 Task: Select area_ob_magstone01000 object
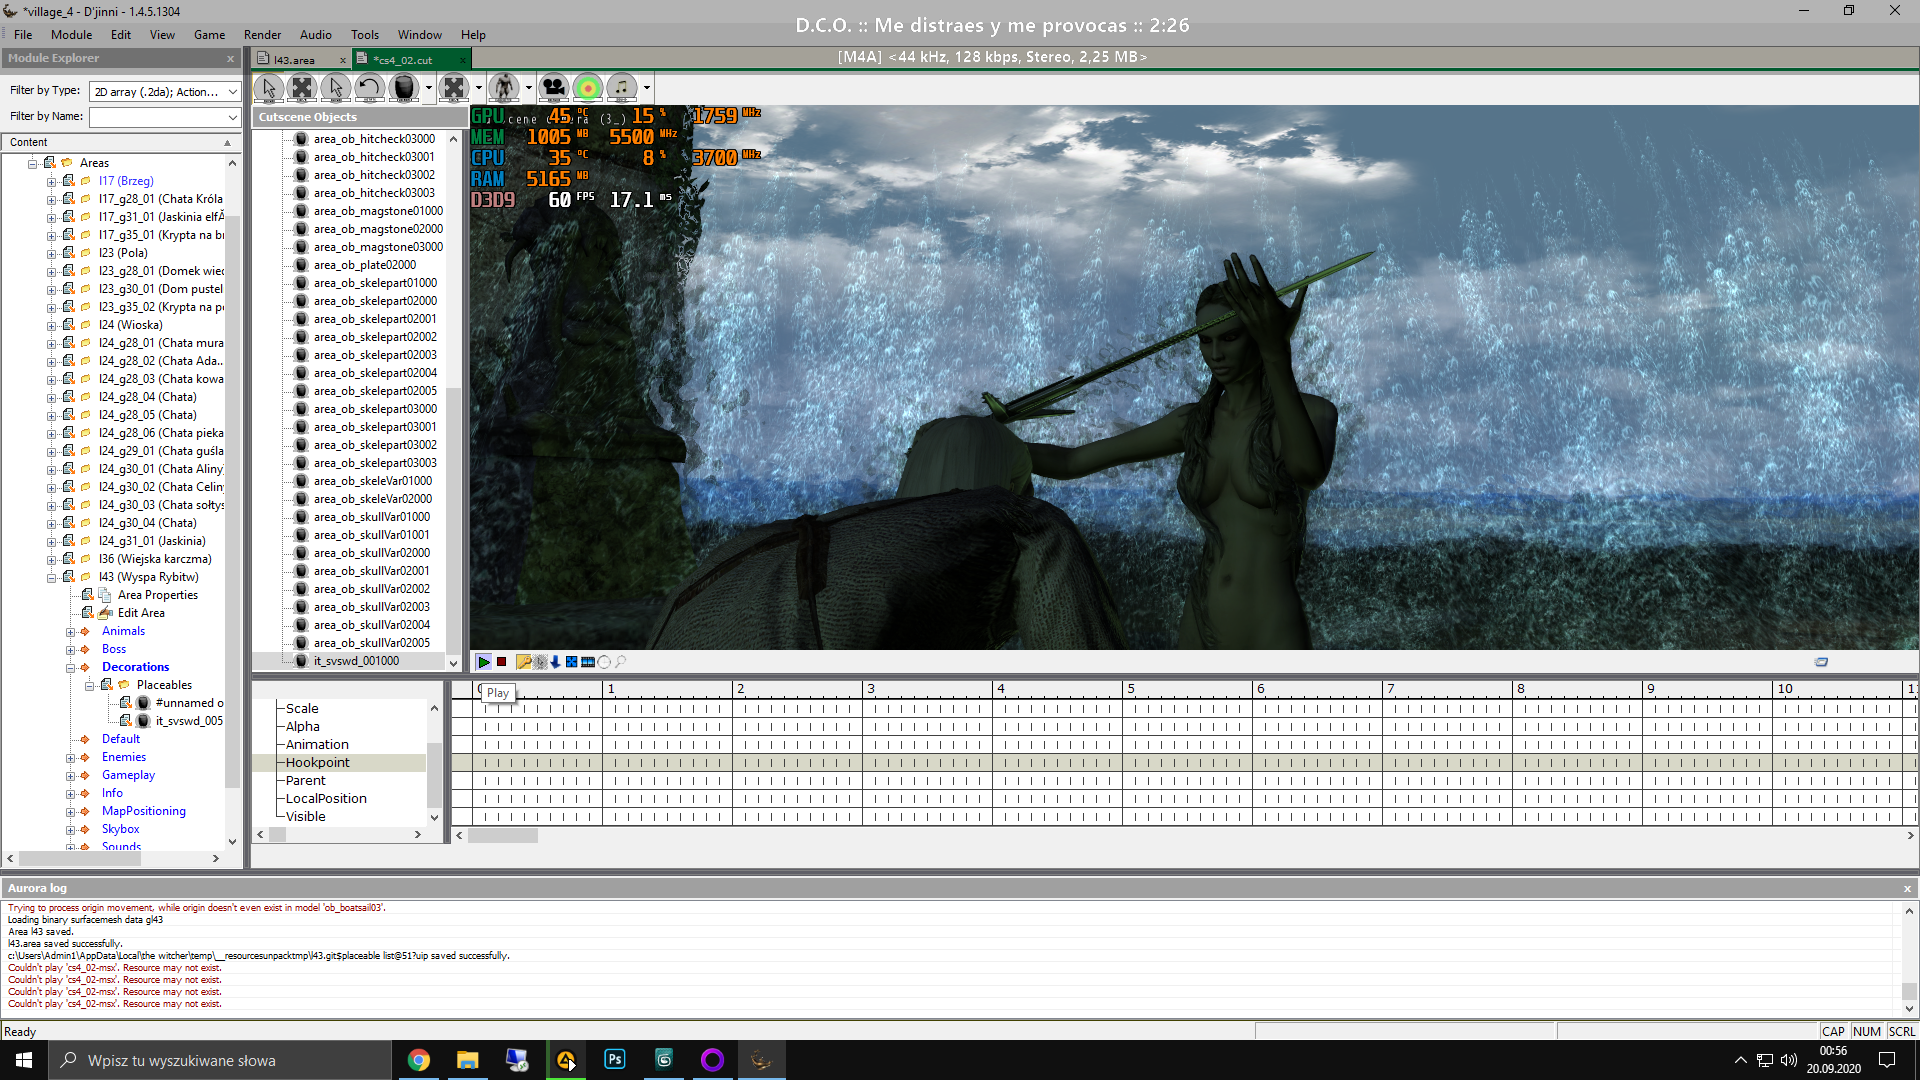[378, 211]
